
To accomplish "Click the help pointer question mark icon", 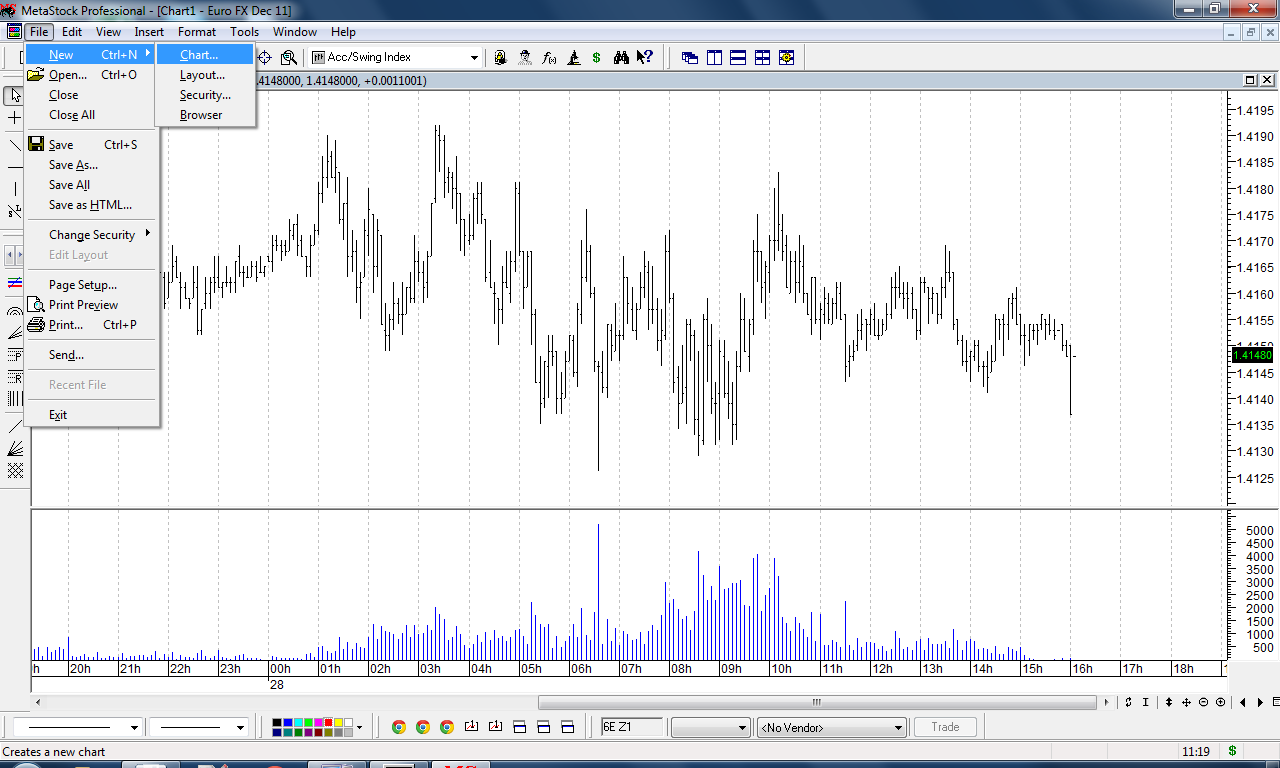I will (x=645, y=58).
